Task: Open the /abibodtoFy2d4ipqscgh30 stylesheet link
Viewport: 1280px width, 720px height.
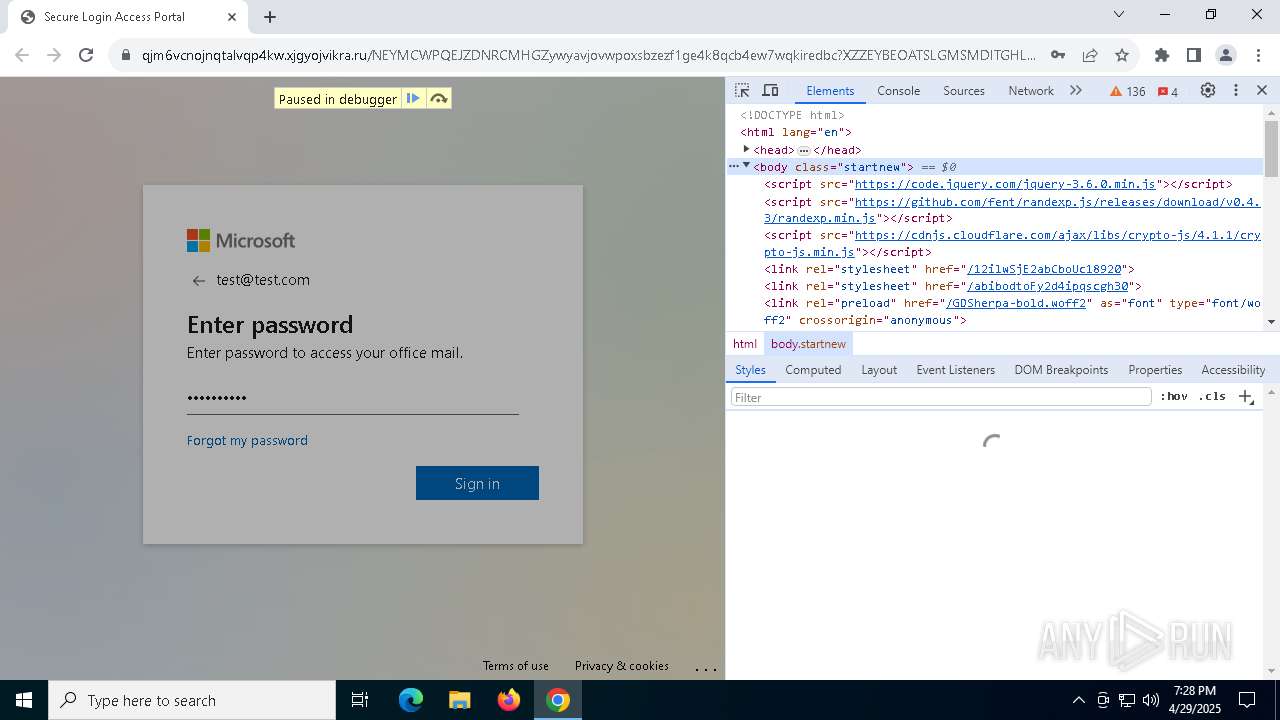Action: click(x=1047, y=286)
